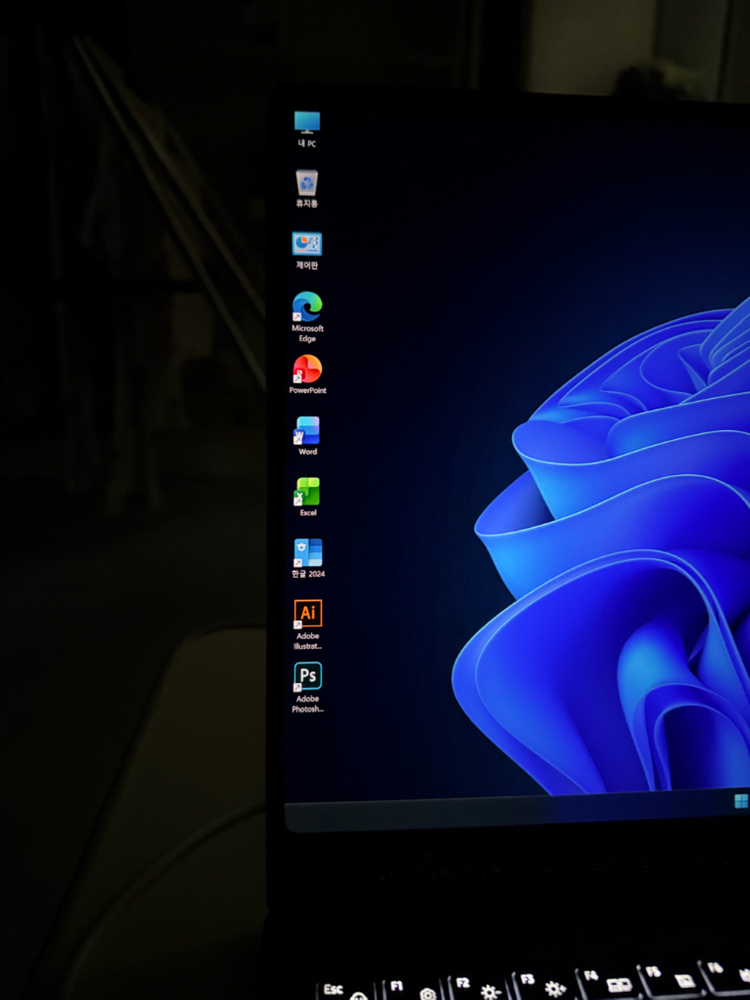Select the "PowerPoint" icon caption
750x1000 pixels.
coord(308,390)
